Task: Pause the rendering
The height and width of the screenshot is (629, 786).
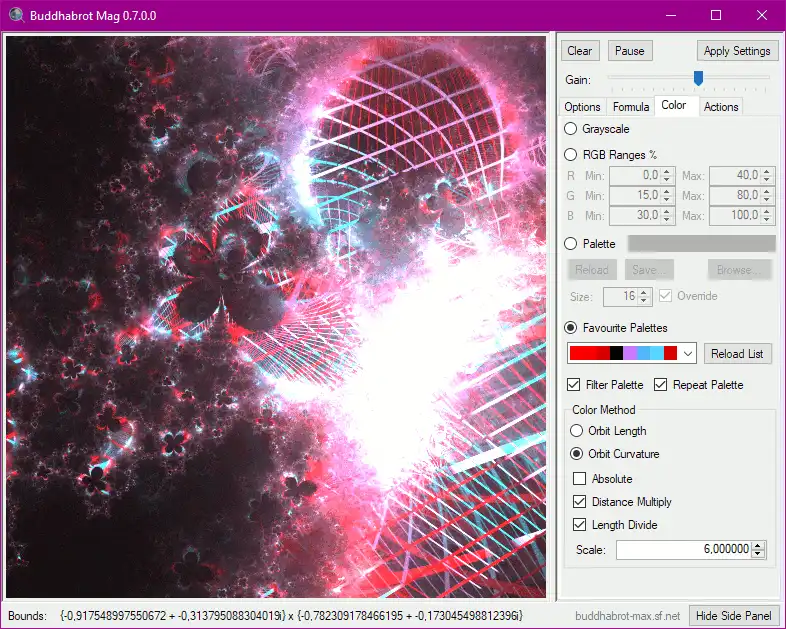Action: pyautogui.click(x=629, y=51)
